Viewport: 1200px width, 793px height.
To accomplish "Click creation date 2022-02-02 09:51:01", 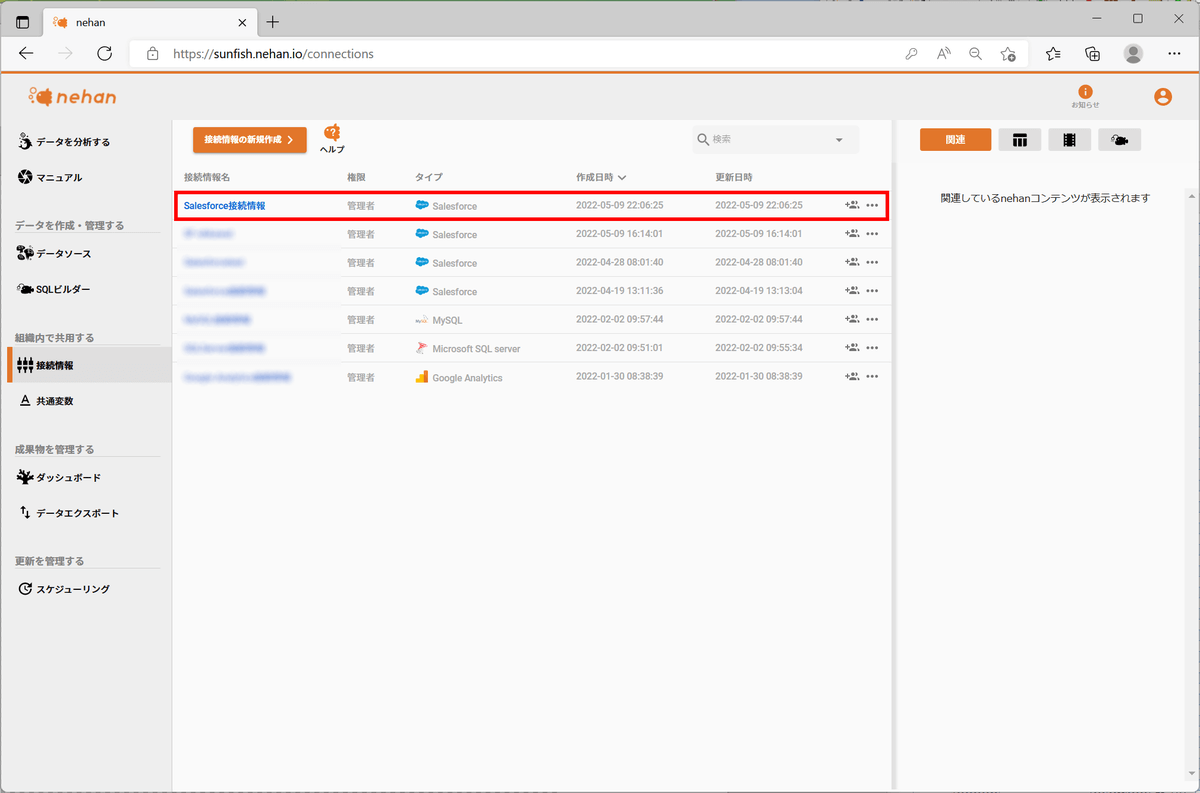I will point(620,348).
